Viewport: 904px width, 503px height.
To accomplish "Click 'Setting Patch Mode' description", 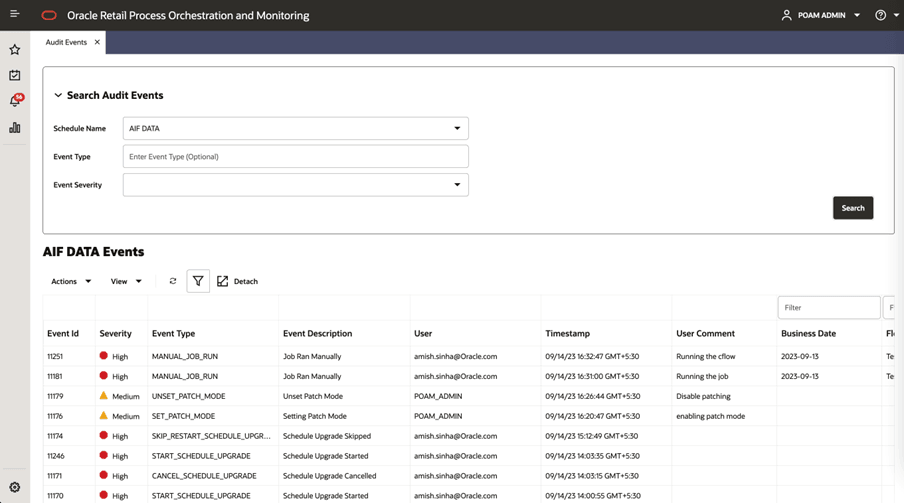I will [315, 416].
